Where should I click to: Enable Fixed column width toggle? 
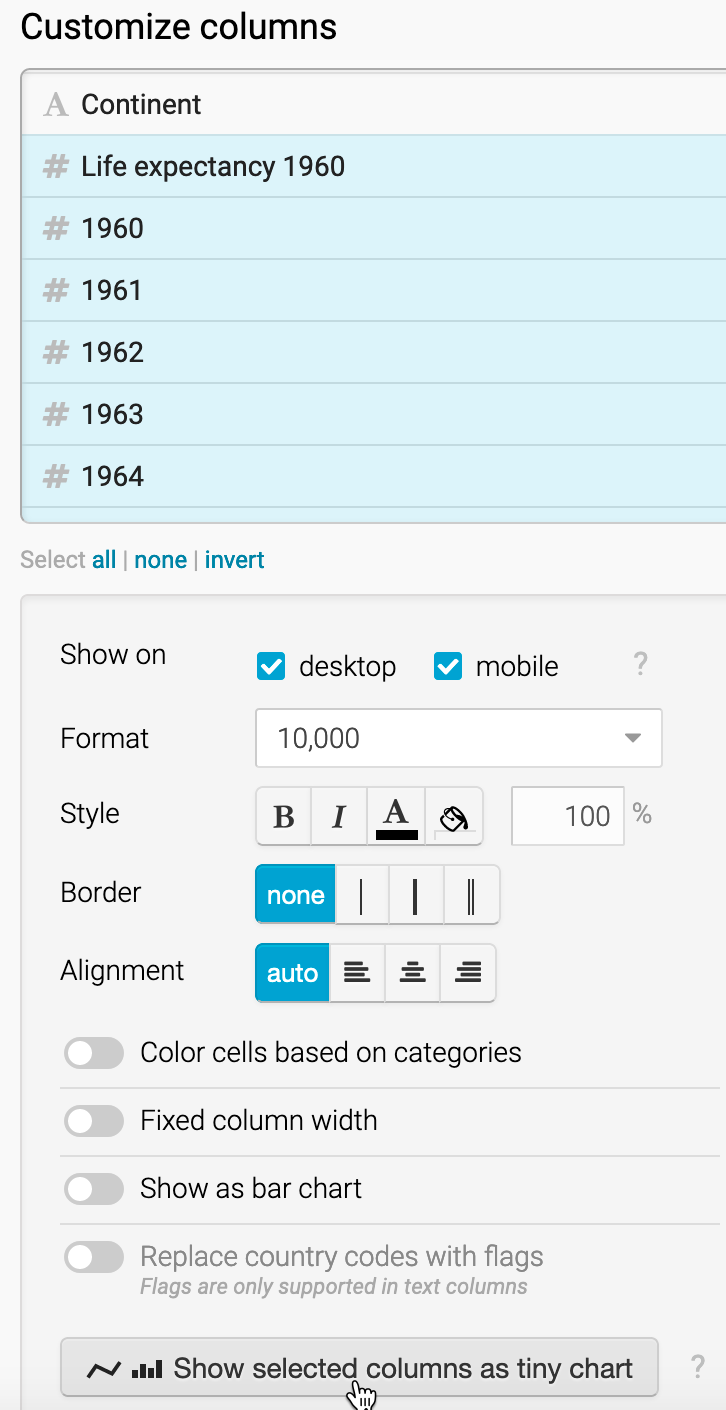(94, 1121)
